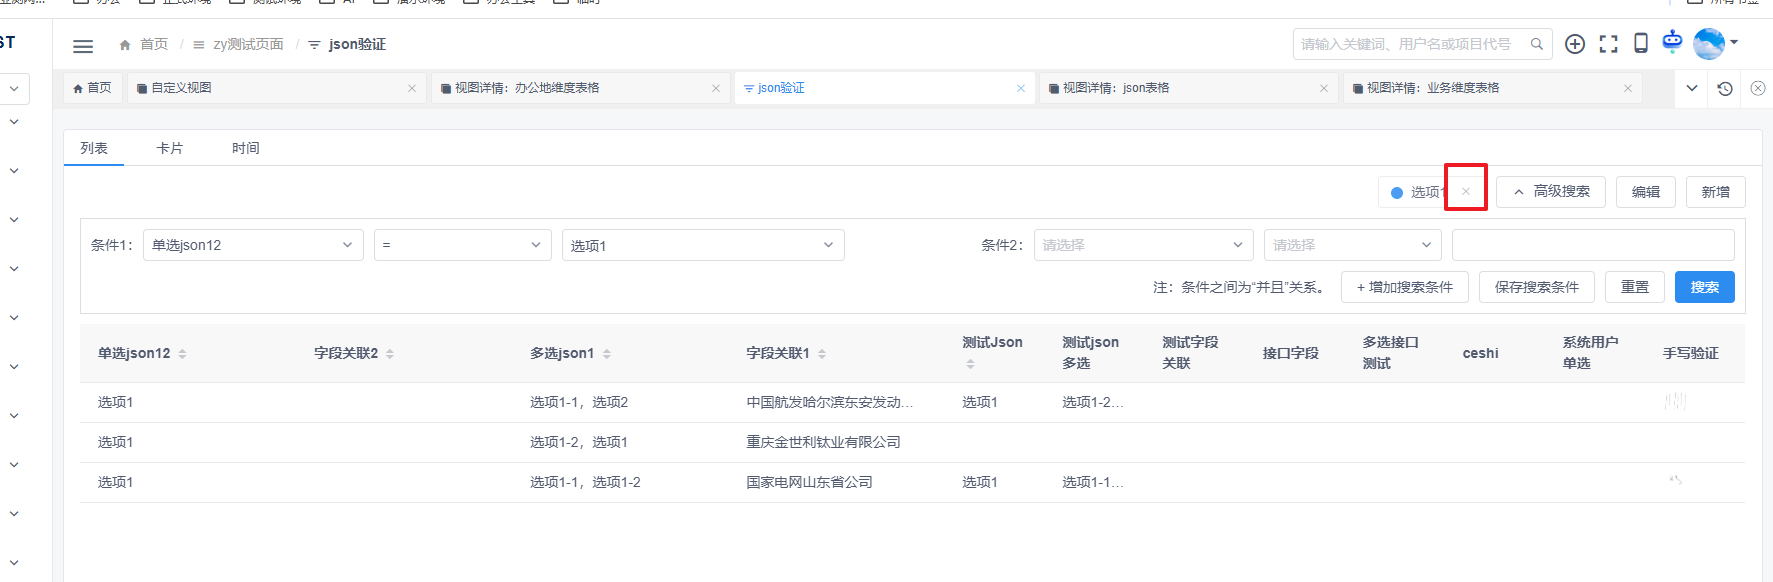The height and width of the screenshot is (582, 1773).
Task: Click the magnifier icon in keyword search
Action: tap(1537, 44)
